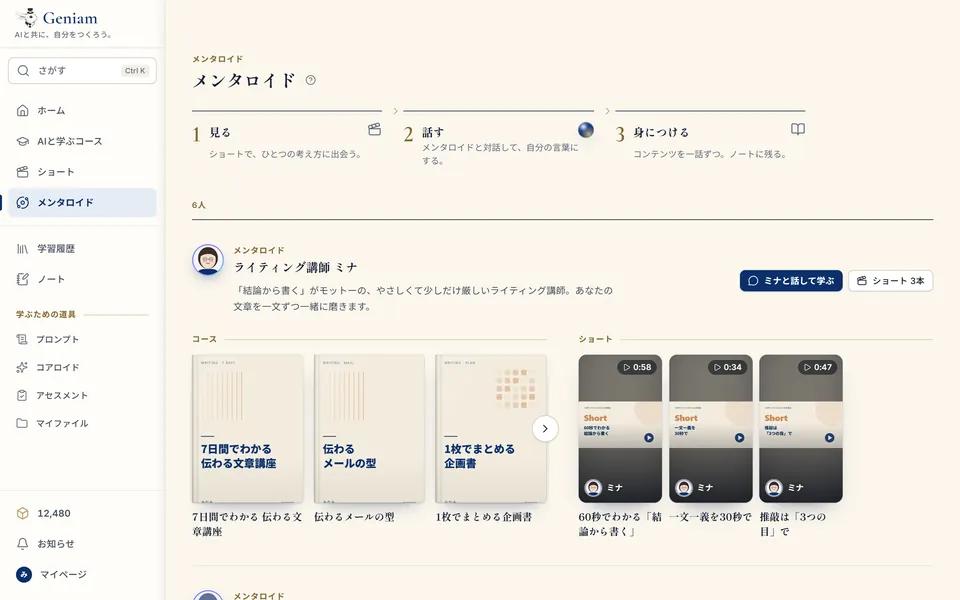Click the blue orb icon in the 話す step
The width and height of the screenshot is (960, 600).
click(x=586, y=129)
